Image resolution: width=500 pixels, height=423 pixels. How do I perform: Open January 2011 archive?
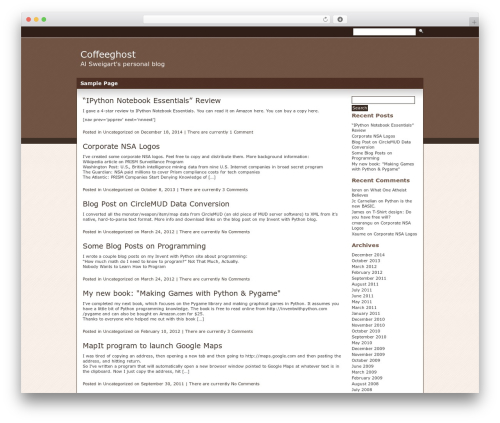(366, 313)
